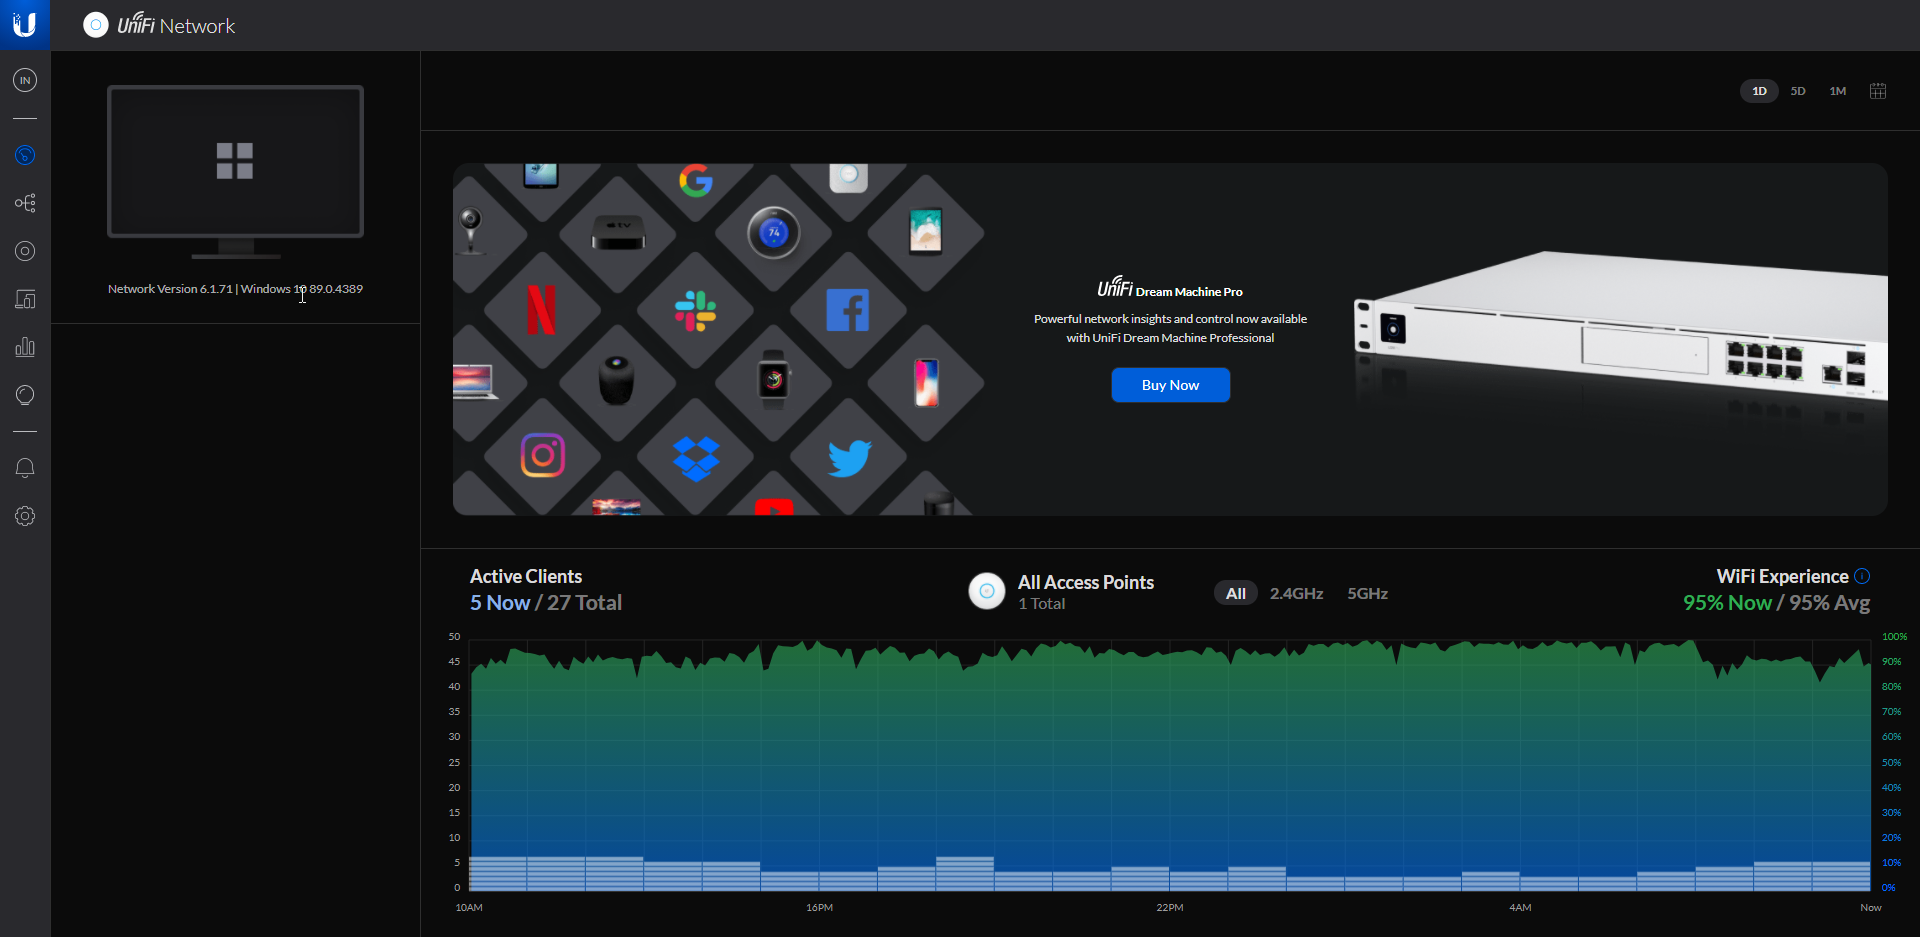Open the Insights panel
This screenshot has height=937, width=1920.
25,395
